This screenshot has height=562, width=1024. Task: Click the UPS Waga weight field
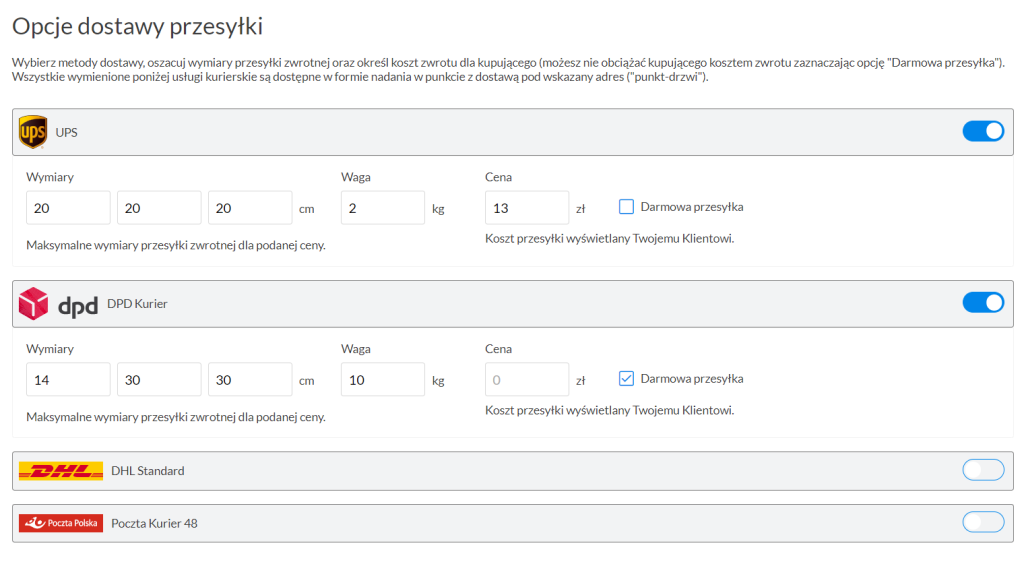click(383, 208)
